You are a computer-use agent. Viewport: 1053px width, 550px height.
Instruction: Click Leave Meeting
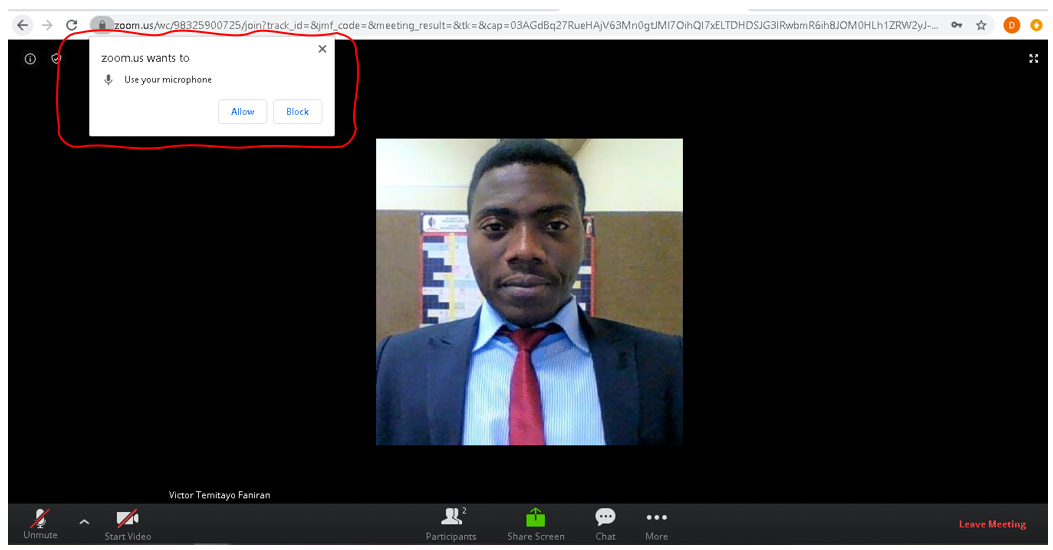point(991,524)
